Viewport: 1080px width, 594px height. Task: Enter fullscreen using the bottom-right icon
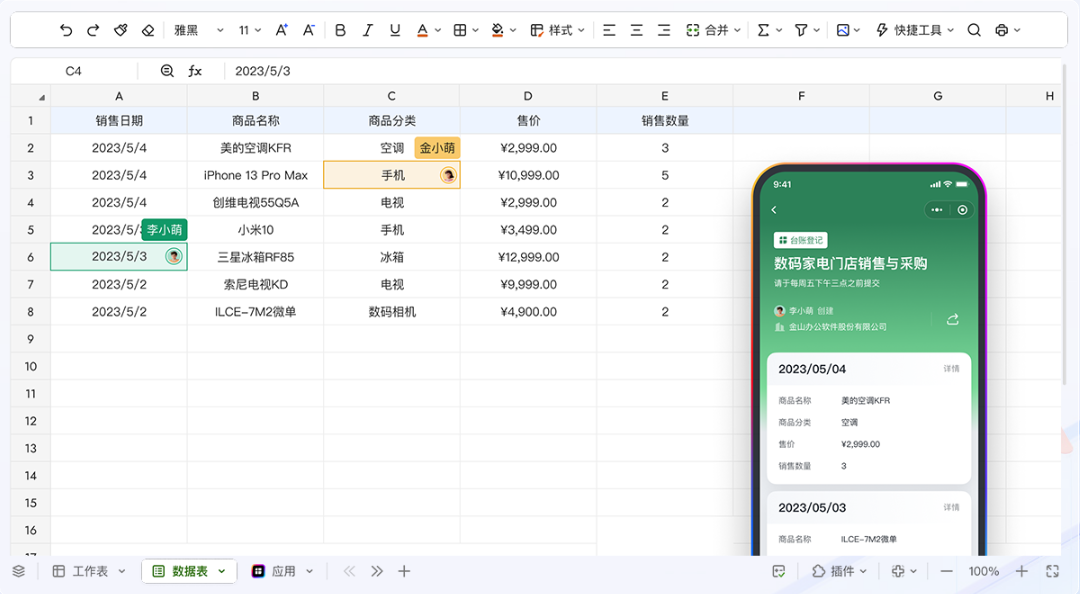coord(1052,571)
